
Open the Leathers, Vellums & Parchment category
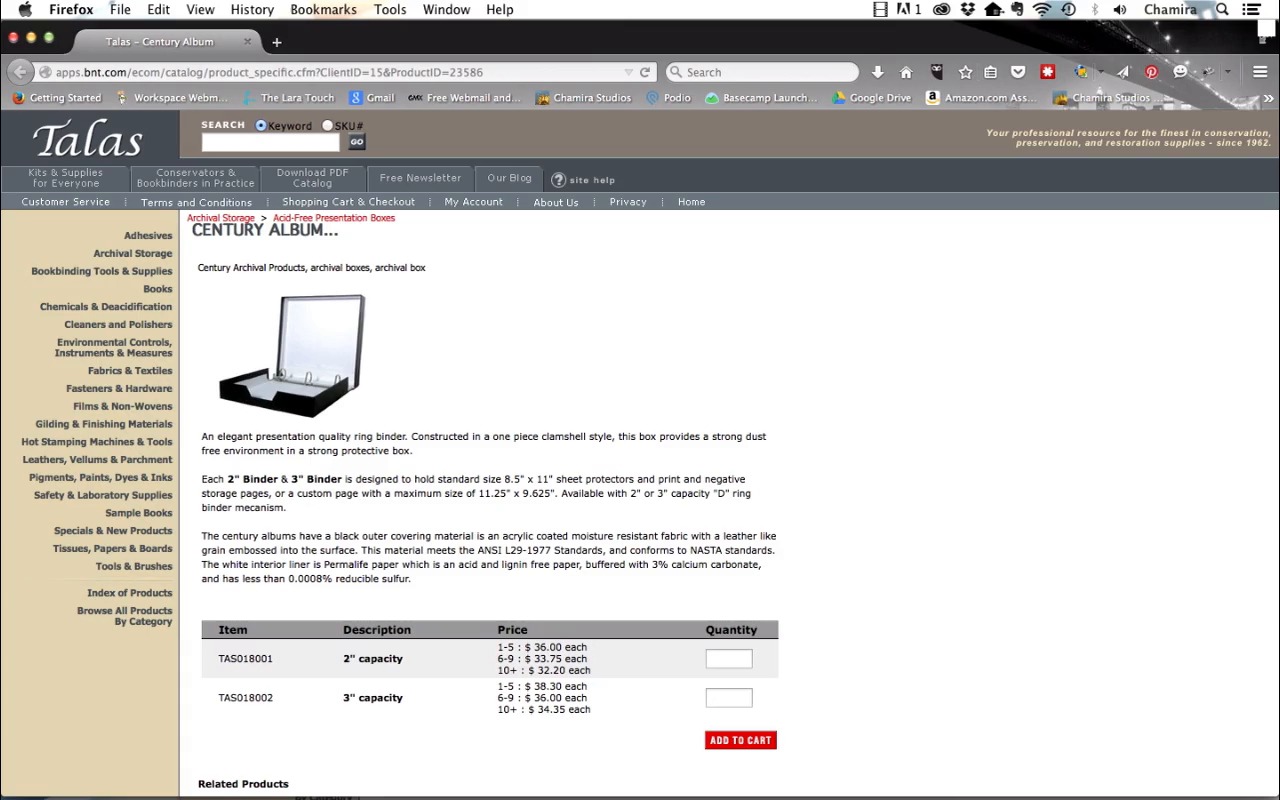point(97,460)
